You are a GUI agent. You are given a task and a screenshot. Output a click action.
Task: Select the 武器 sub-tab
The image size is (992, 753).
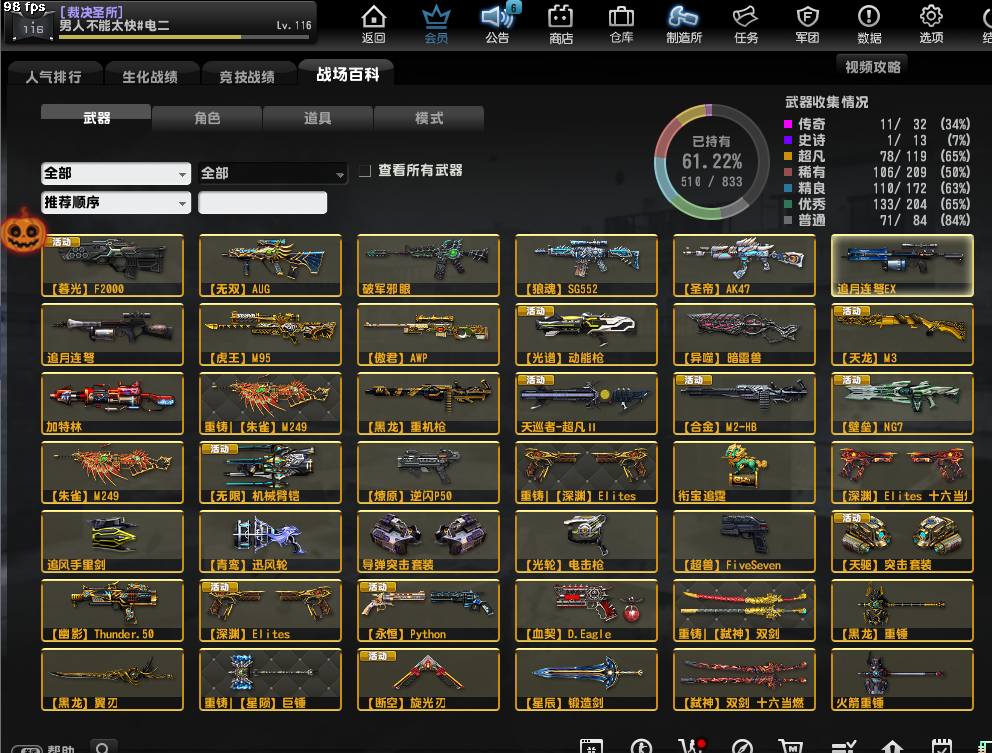click(96, 118)
